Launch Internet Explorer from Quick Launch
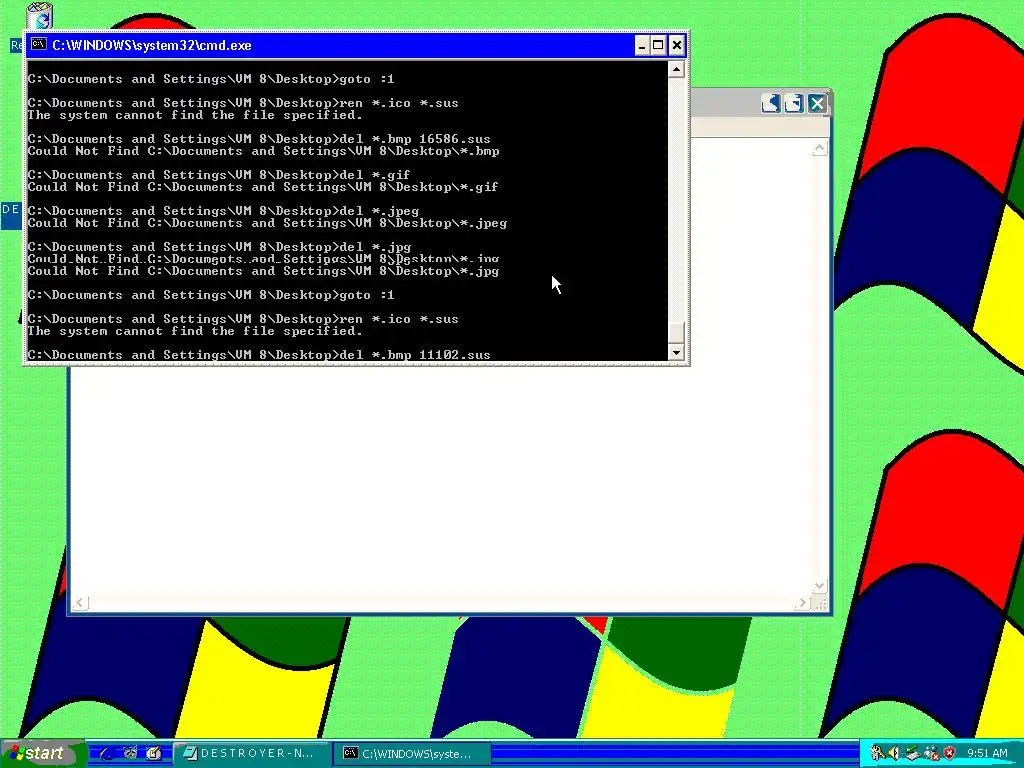The width and height of the screenshot is (1024, 768). point(106,753)
